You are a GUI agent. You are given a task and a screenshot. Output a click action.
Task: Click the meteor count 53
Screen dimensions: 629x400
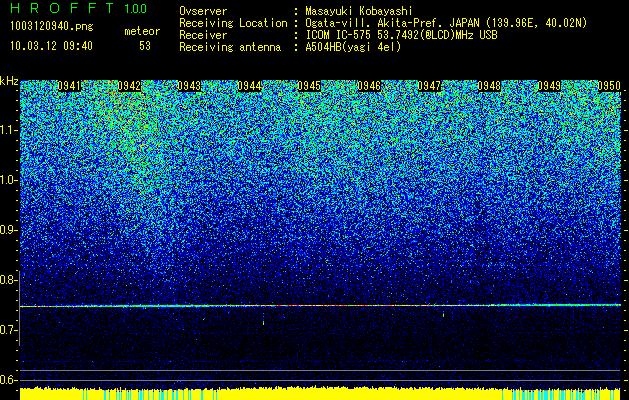coord(145,46)
